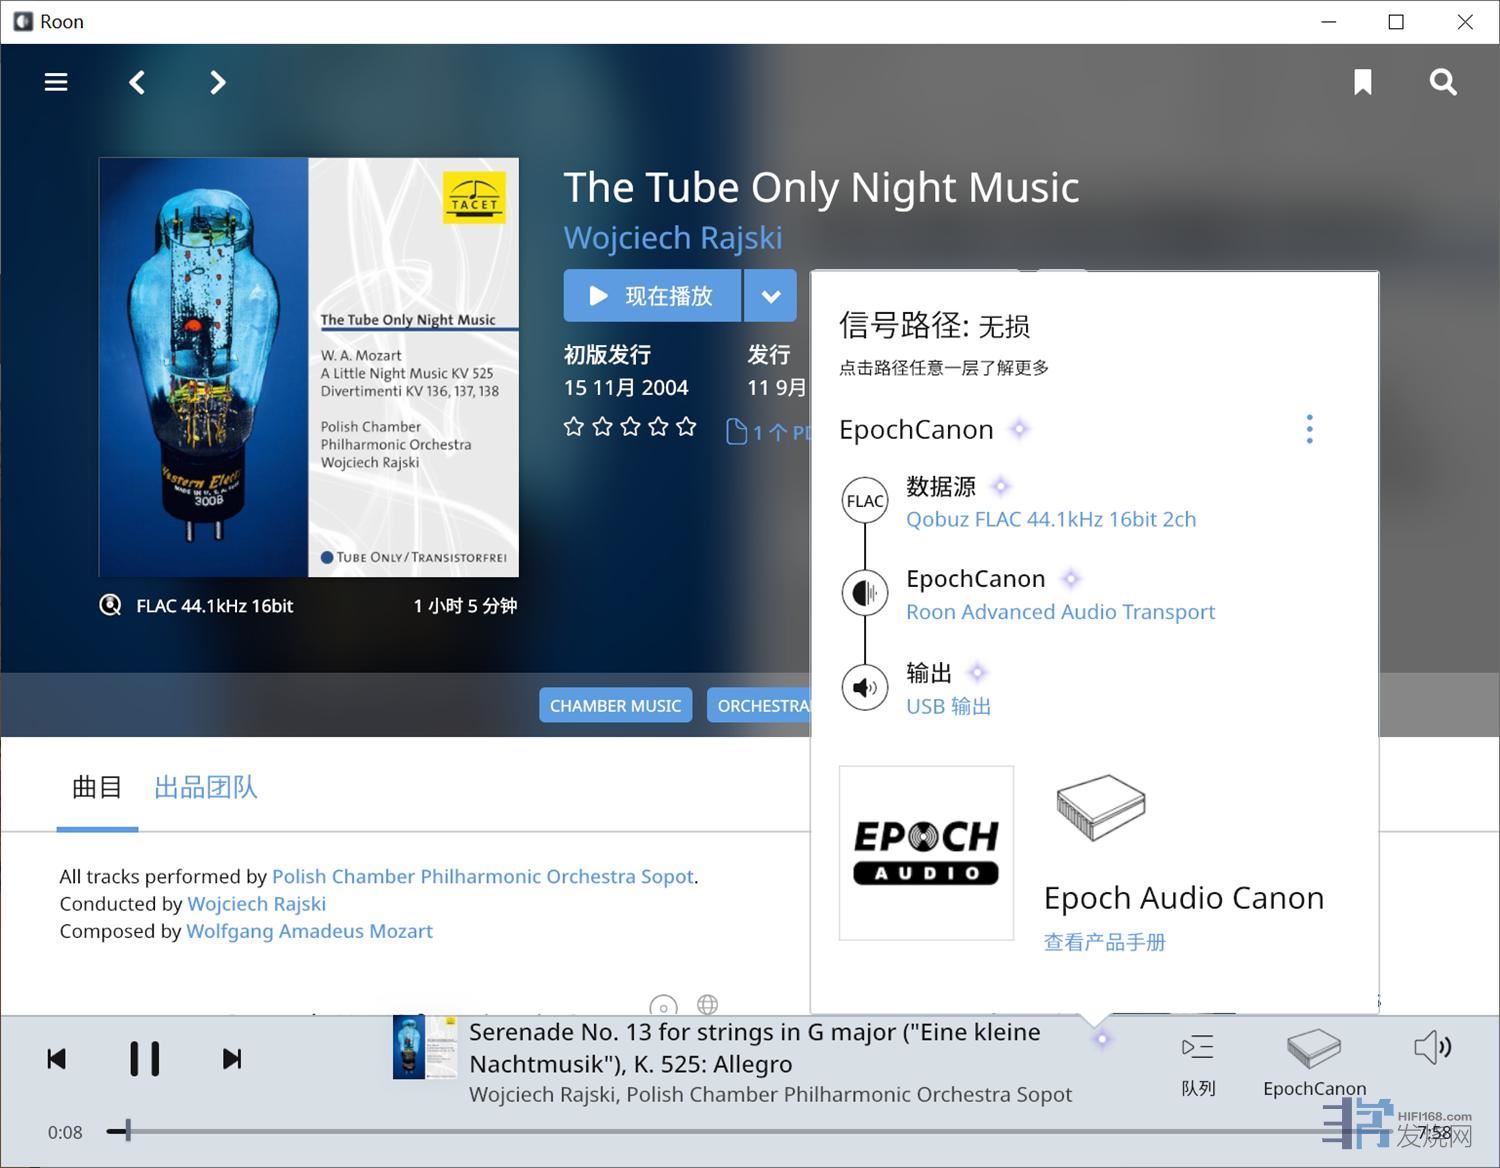Skip to the next track

tap(232, 1058)
